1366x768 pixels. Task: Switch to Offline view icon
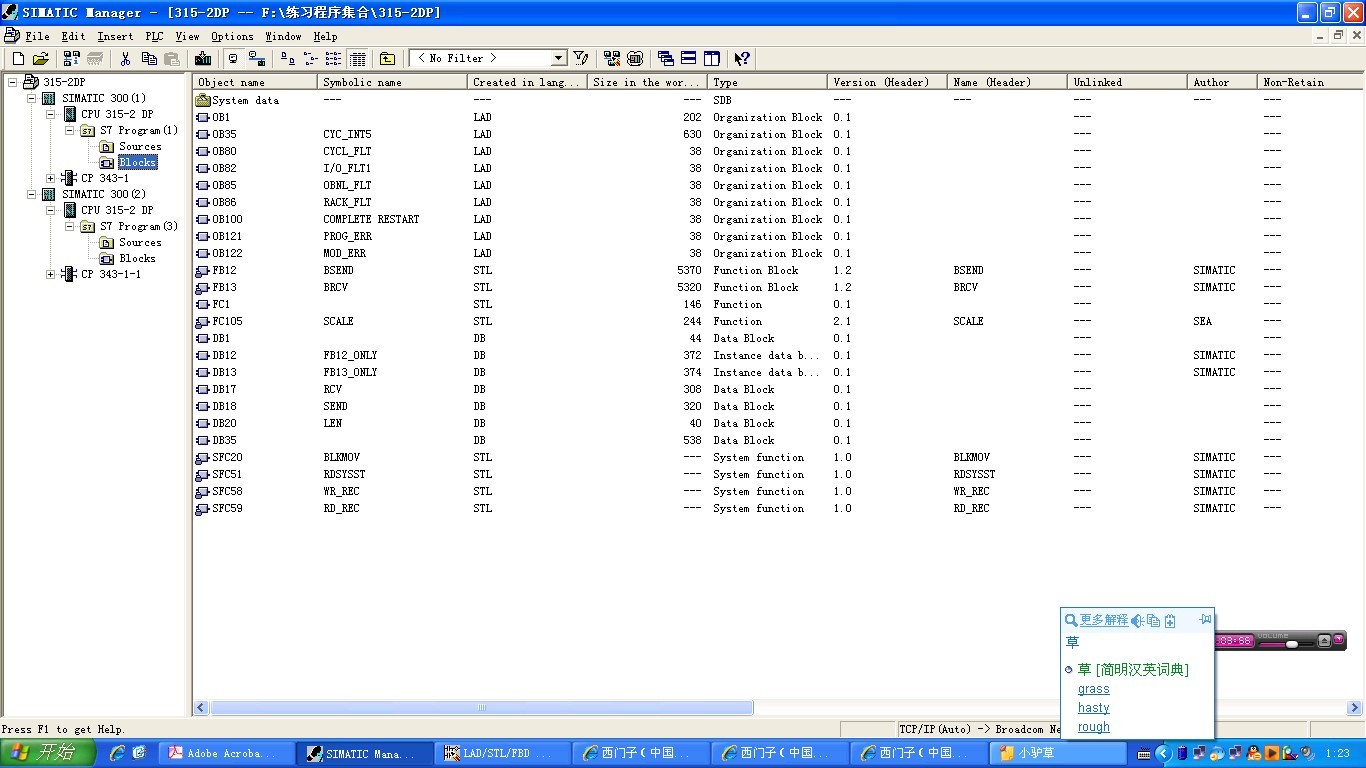pyautogui.click(x=233, y=59)
